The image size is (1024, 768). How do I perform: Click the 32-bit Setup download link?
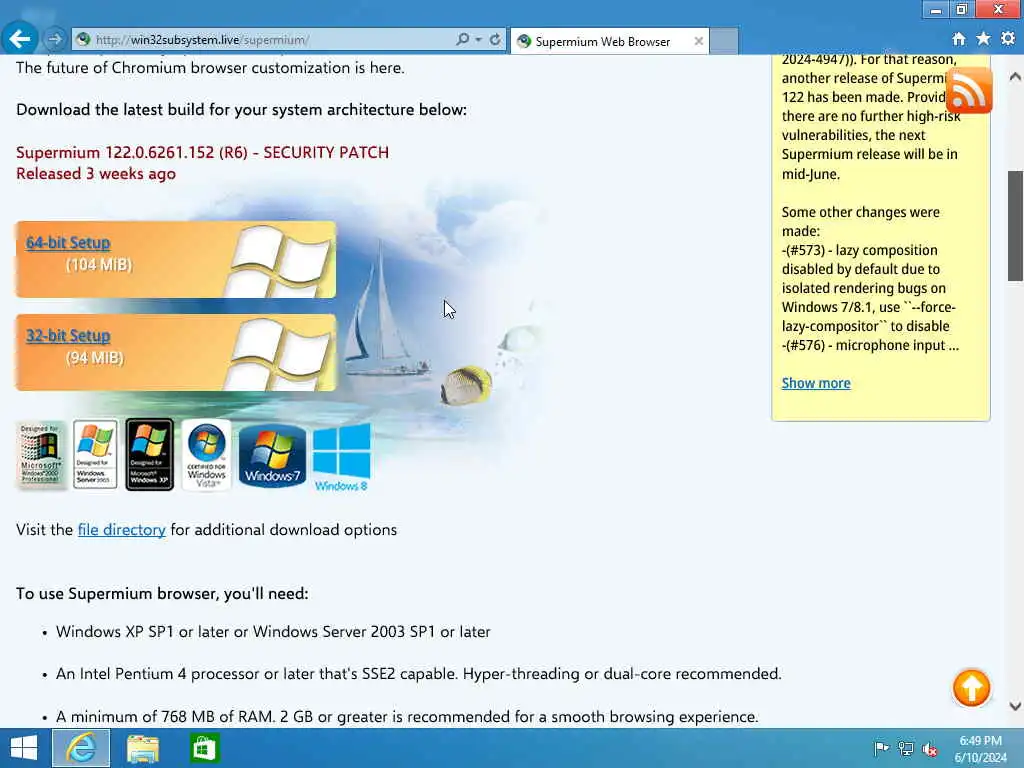[x=68, y=336]
